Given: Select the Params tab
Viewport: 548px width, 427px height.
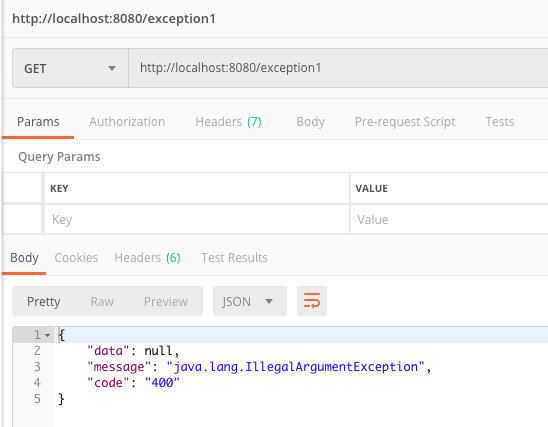Looking at the screenshot, I should point(38,122).
